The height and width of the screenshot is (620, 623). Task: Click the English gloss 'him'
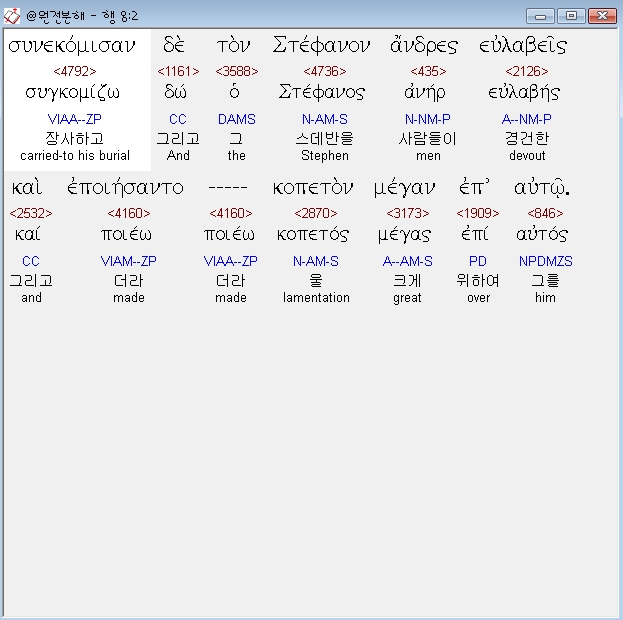click(x=546, y=298)
